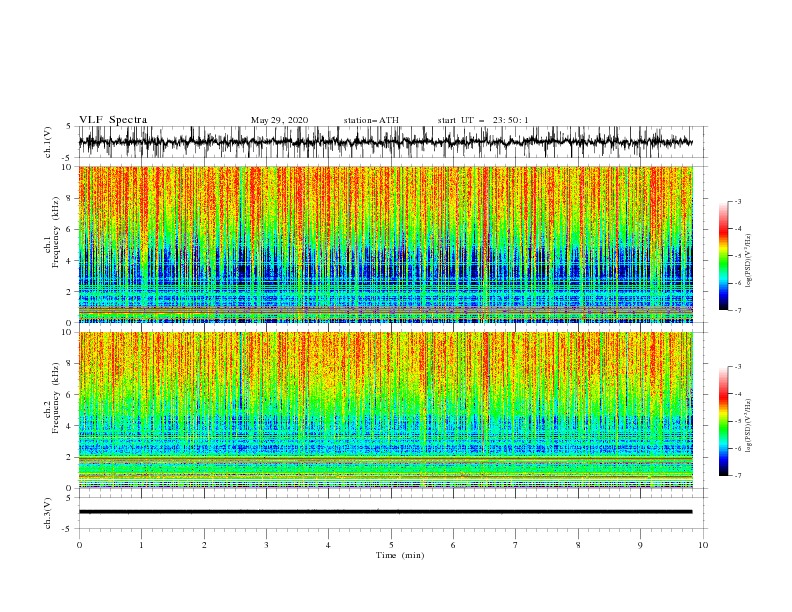Click the 'Time (min)' axis label
The height and width of the screenshot is (612, 792).
400,555
